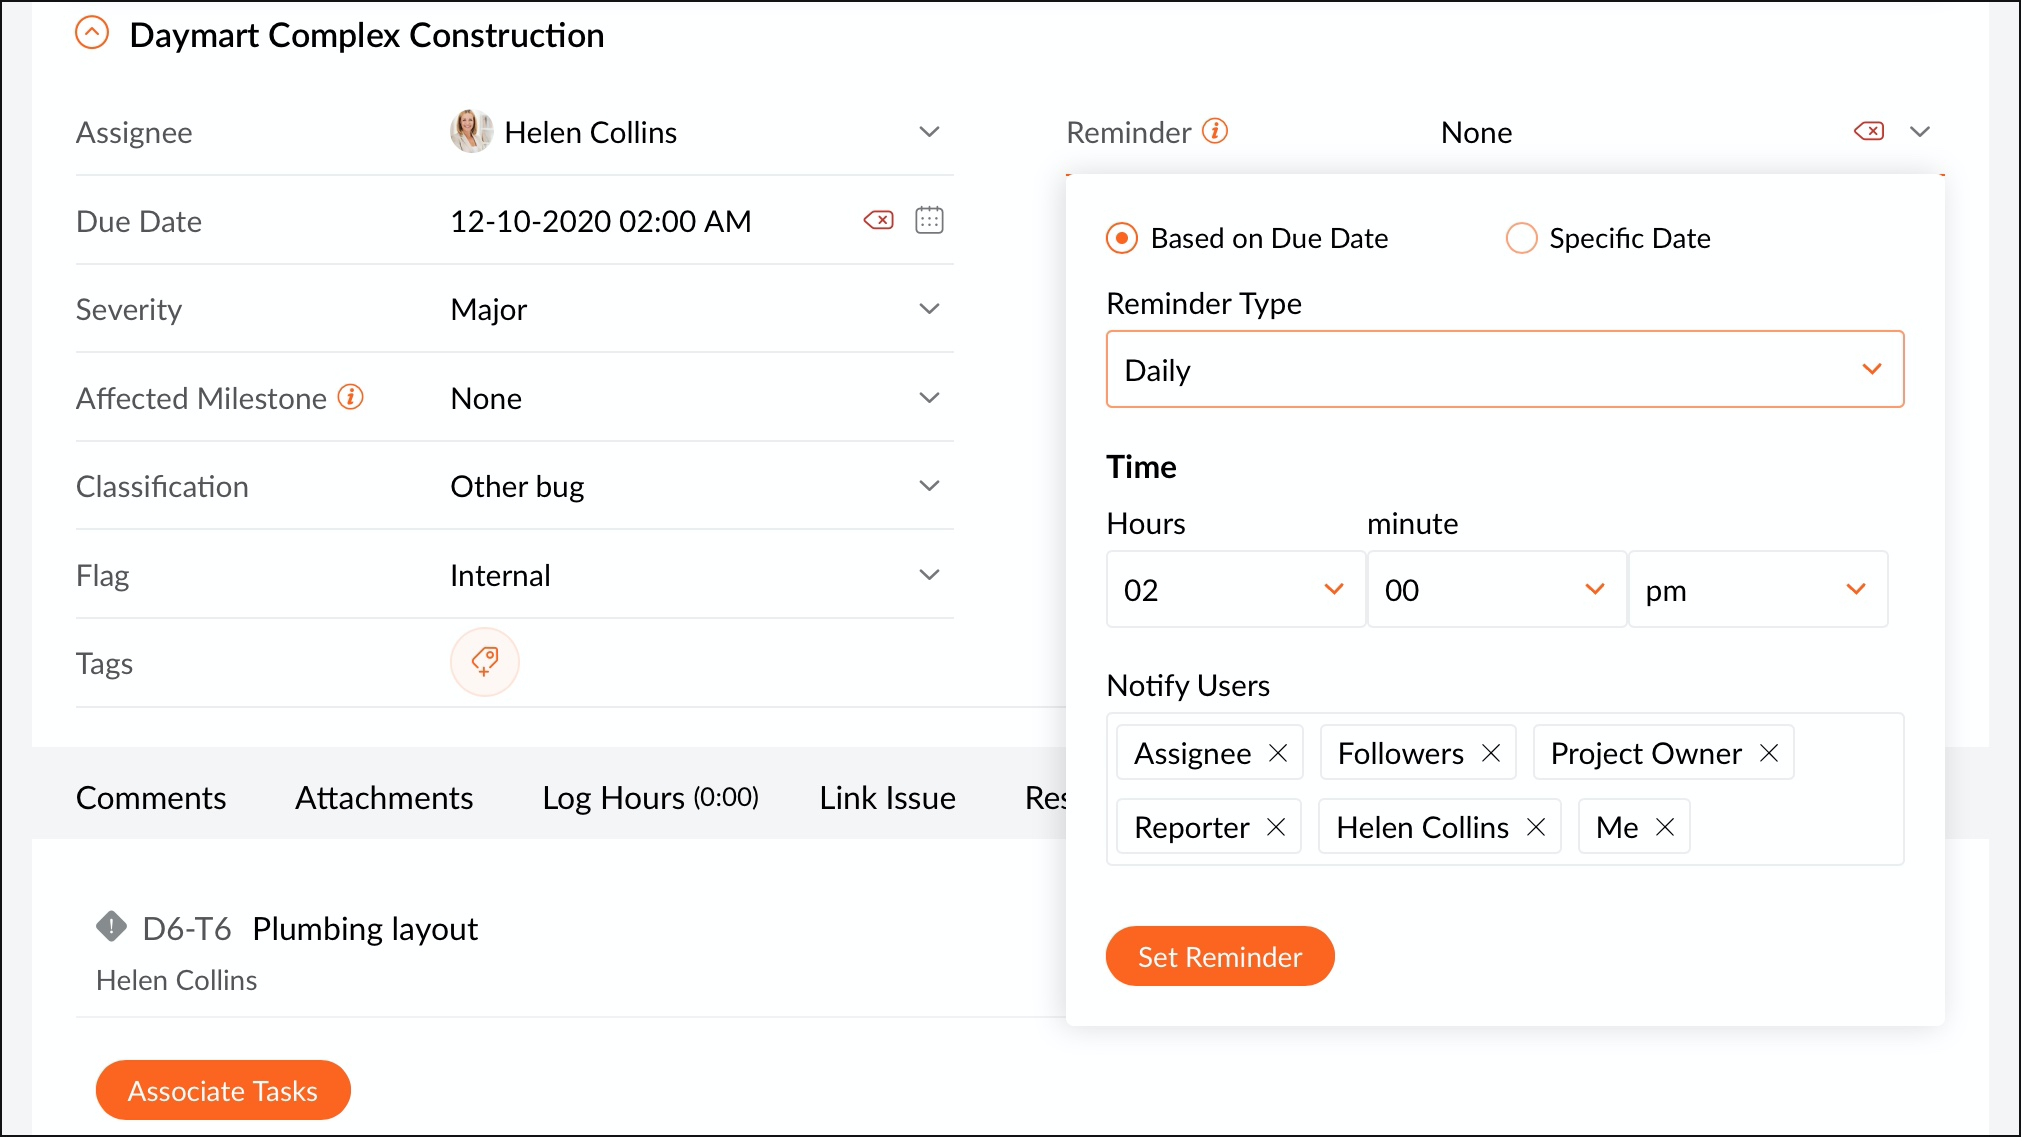The image size is (2021, 1137).
Task: Open the am/pm dropdown
Action: (1757, 590)
